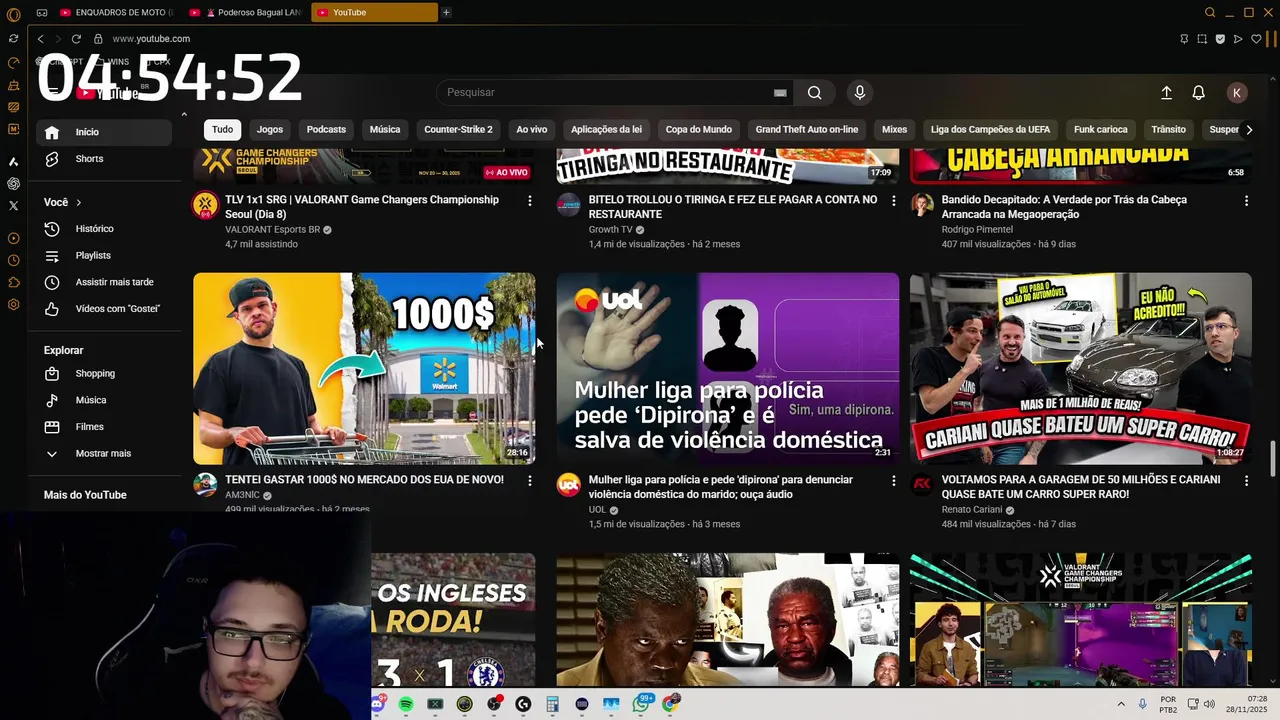
Task: Open Vídeos com "Gostei" list
Action: tap(104, 309)
